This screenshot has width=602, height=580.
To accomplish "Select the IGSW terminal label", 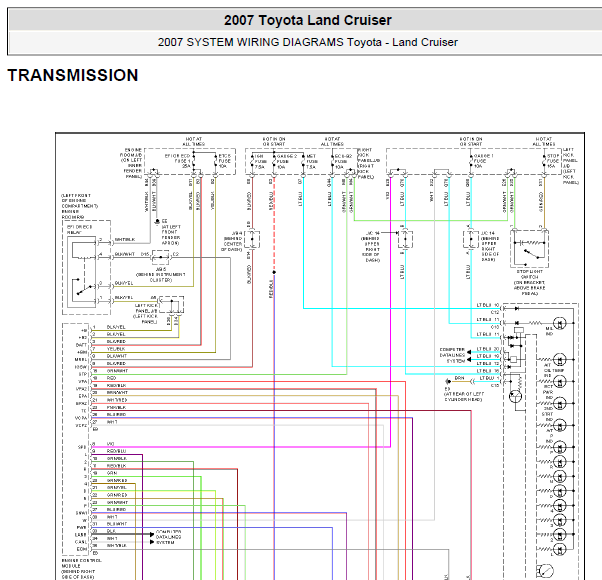I will click(81, 367).
